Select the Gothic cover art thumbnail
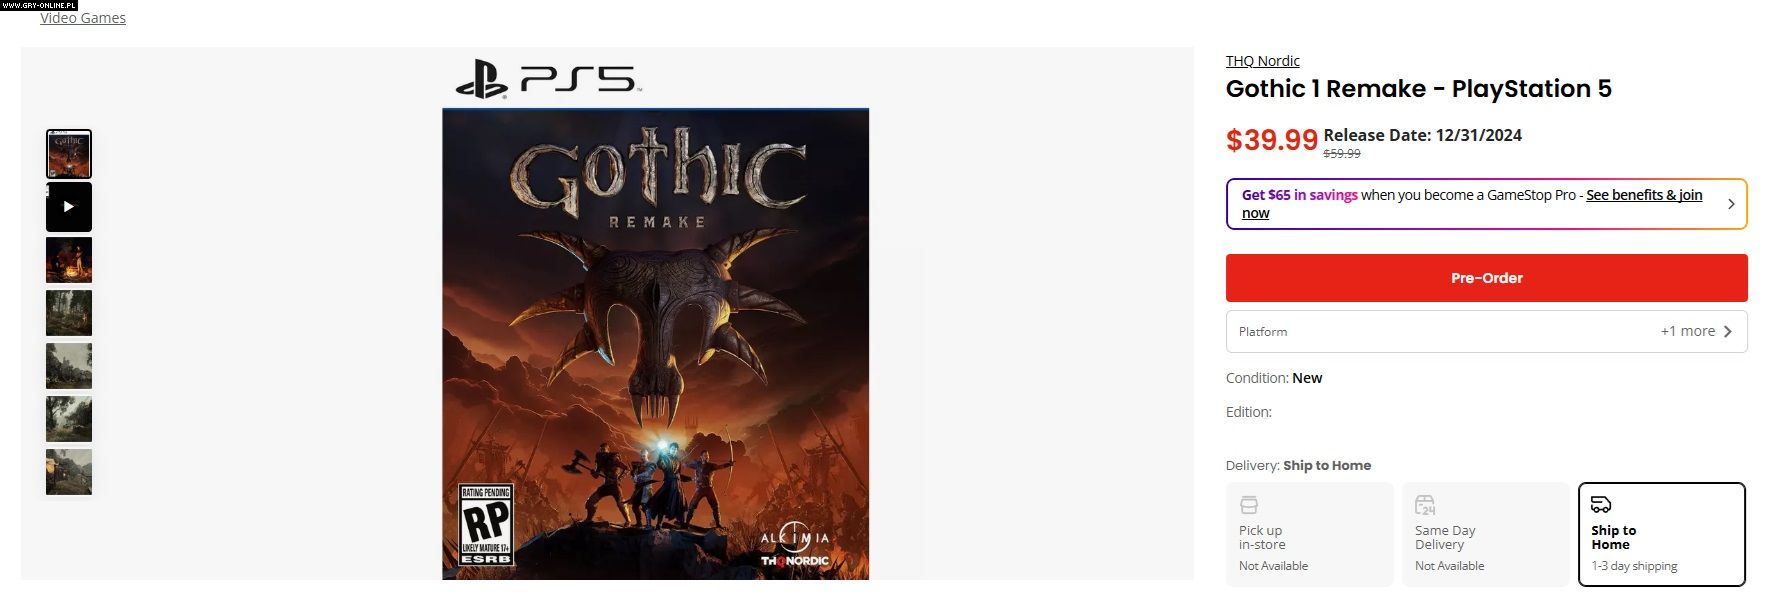Viewport: 1772px width, 595px height. click(x=69, y=154)
